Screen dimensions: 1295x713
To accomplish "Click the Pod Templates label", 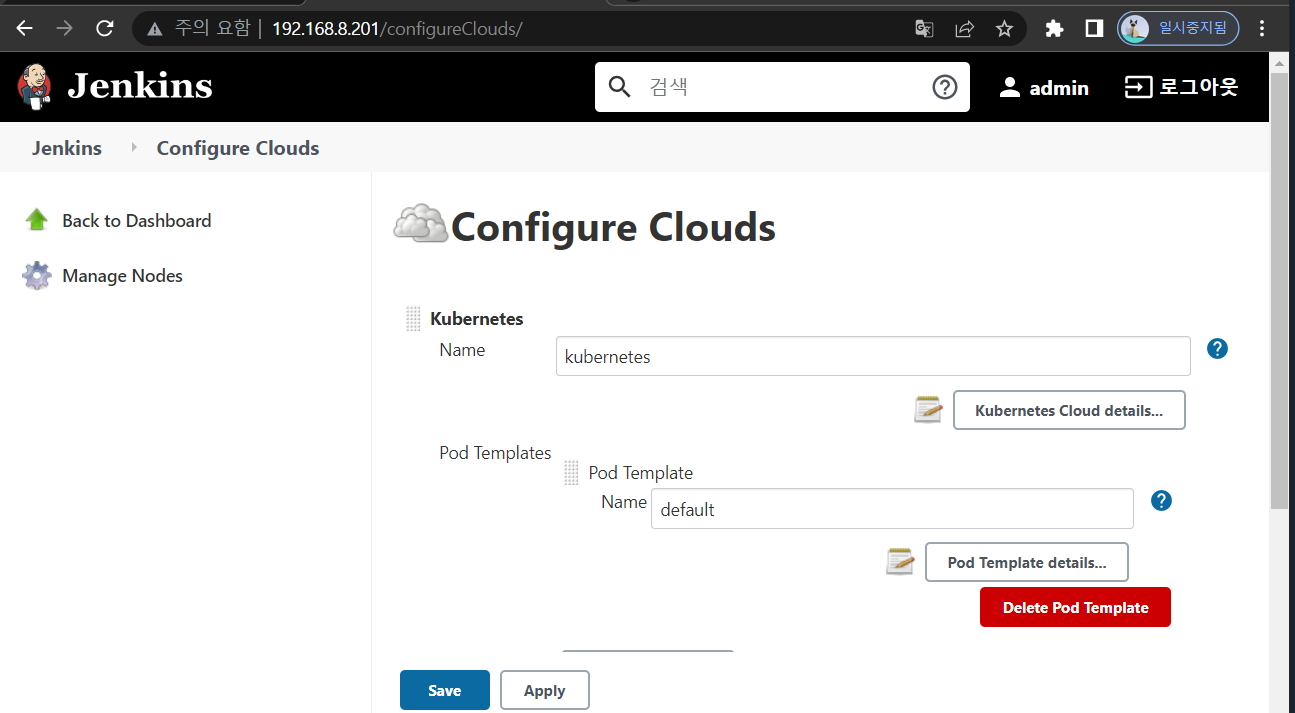I will click(x=495, y=453).
